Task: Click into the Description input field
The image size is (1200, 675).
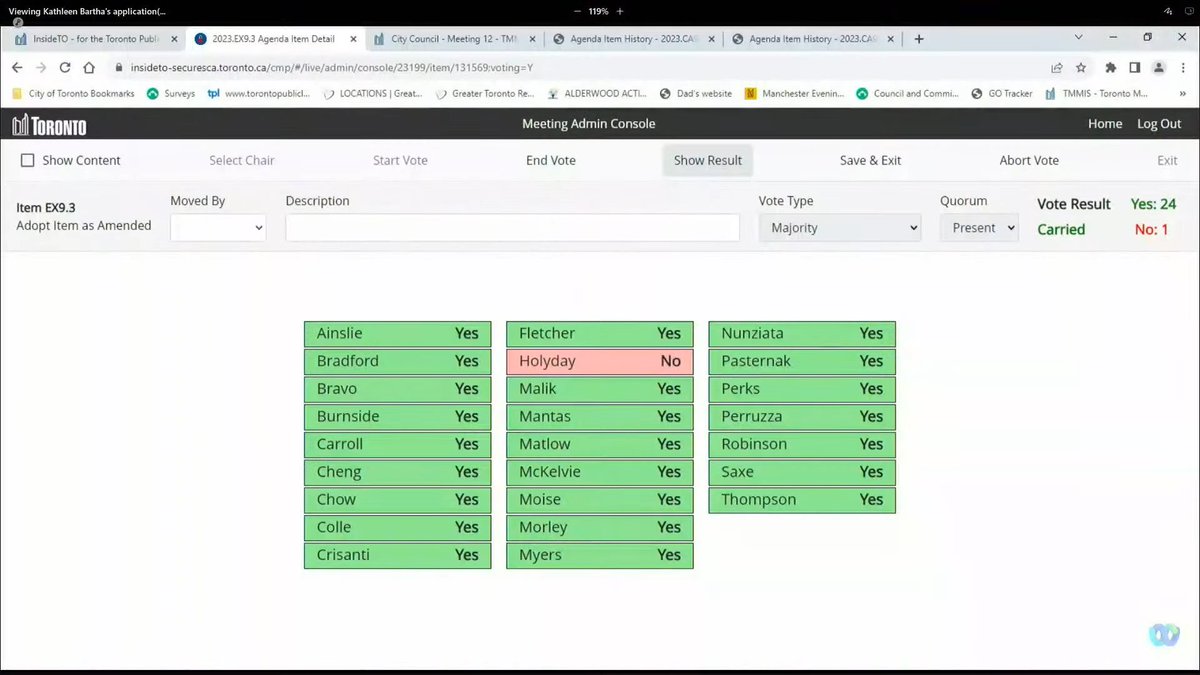Action: point(512,228)
